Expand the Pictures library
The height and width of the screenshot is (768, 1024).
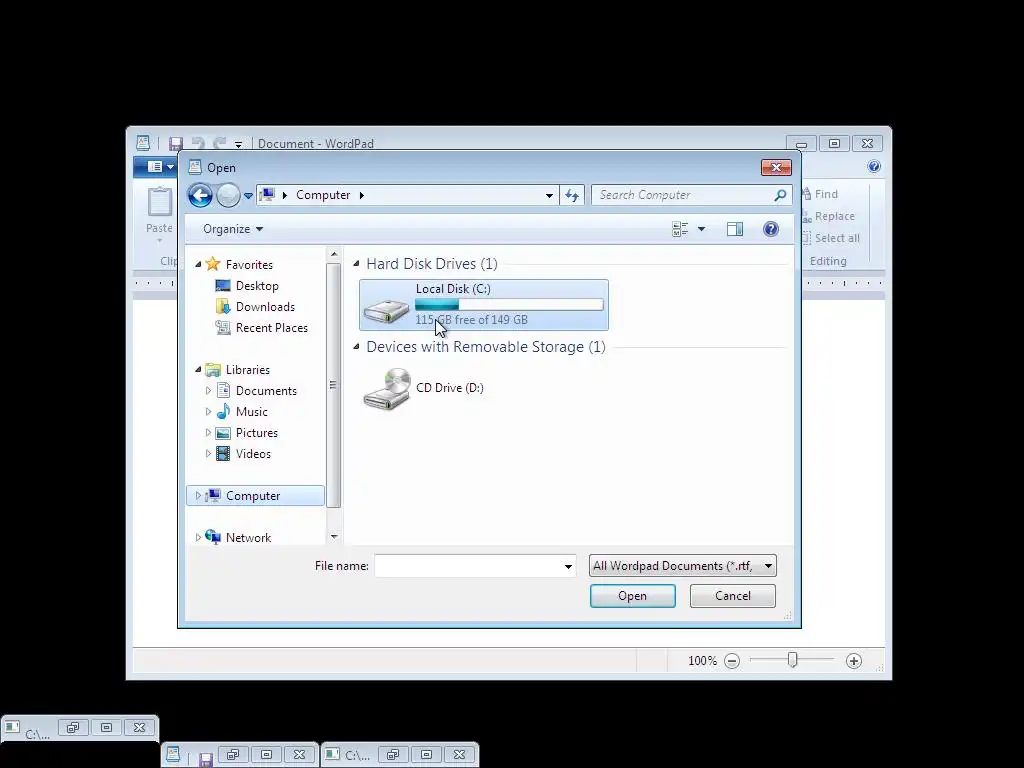coord(208,432)
